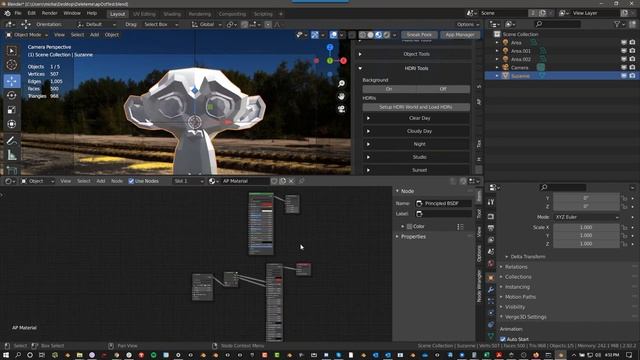
Task: Click the outliner search field
Action: (558, 24)
